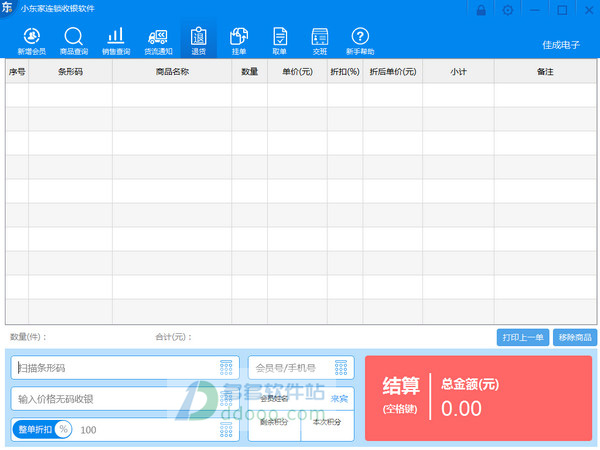Click the 条形码 column header
The height and width of the screenshot is (450, 600).
(70, 72)
